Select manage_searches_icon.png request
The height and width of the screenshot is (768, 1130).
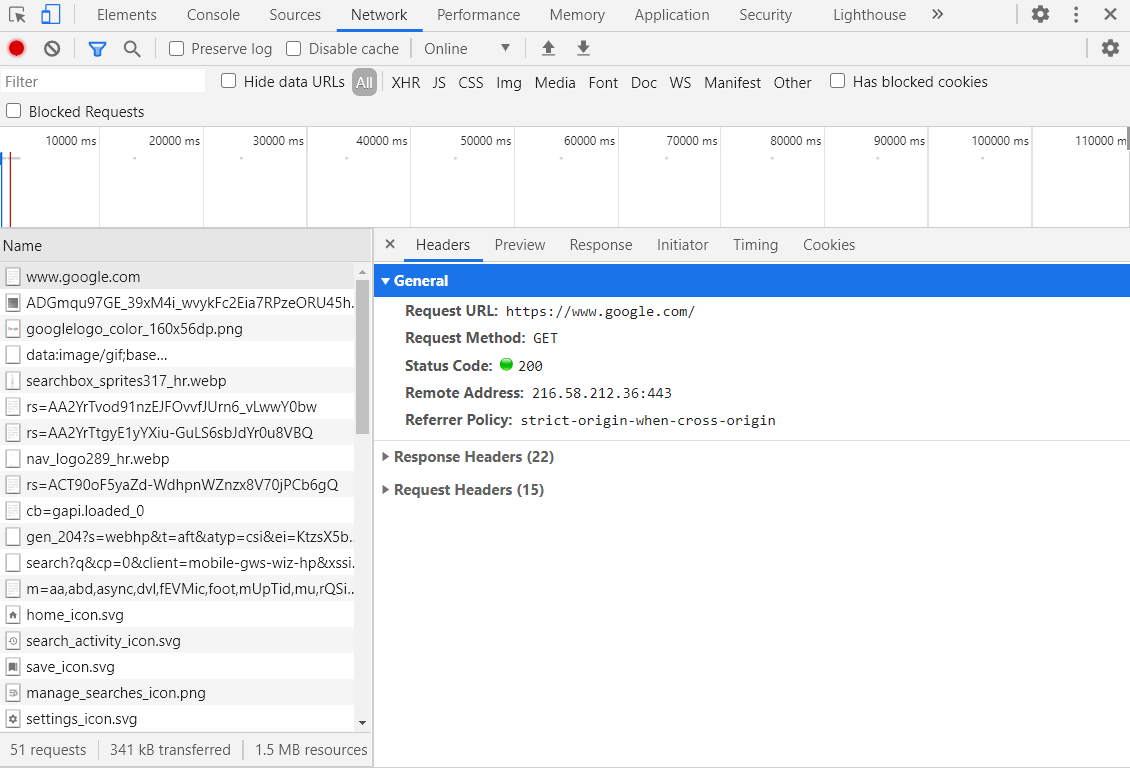click(x=177, y=692)
